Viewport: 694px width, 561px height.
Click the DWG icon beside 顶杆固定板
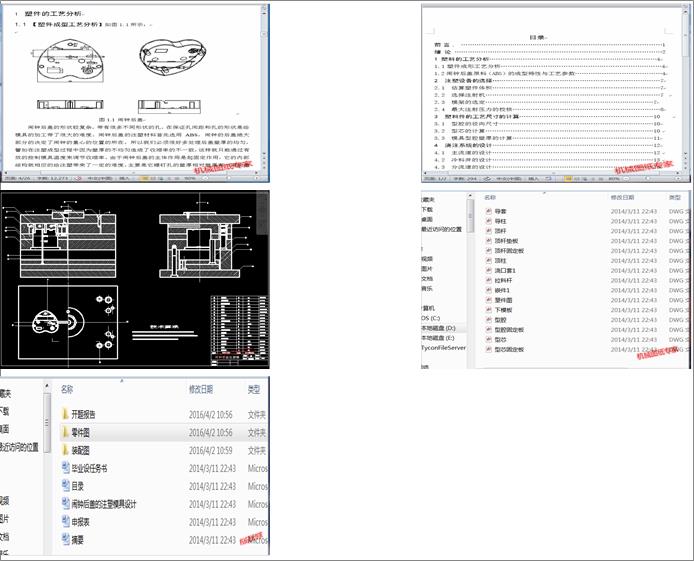(x=489, y=251)
